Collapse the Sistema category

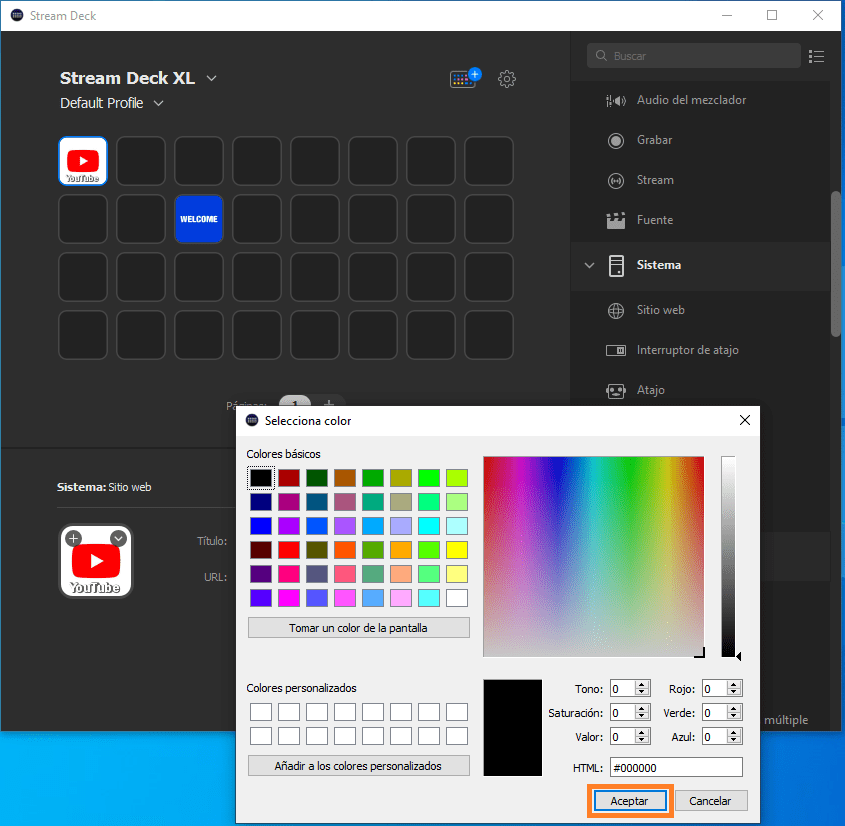(590, 265)
